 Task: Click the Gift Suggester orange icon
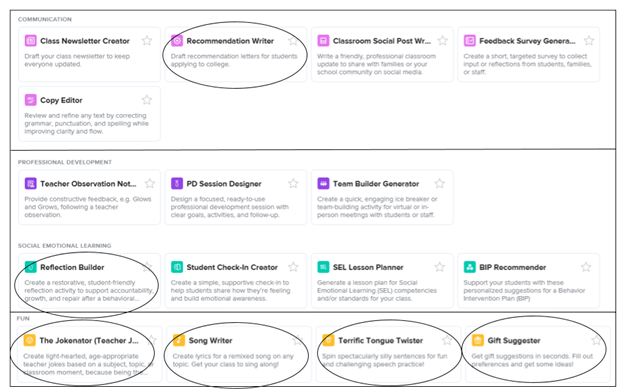pos(478,340)
